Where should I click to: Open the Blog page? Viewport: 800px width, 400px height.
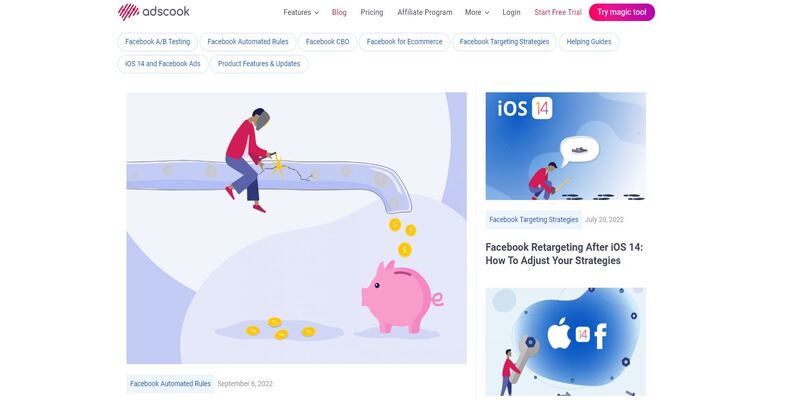click(339, 12)
